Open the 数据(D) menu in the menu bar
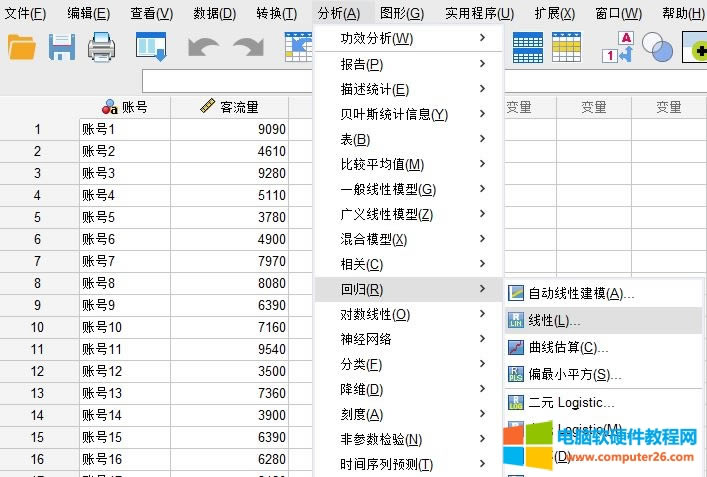The height and width of the screenshot is (477, 707). click(214, 13)
